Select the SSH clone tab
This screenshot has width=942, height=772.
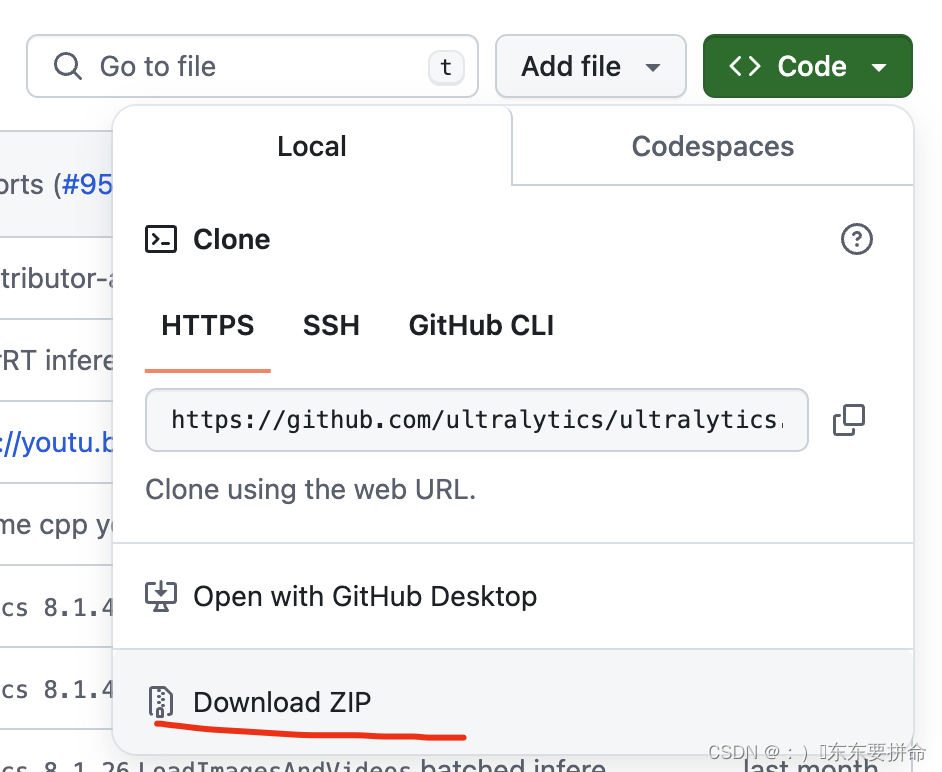pyautogui.click(x=331, y=325)
